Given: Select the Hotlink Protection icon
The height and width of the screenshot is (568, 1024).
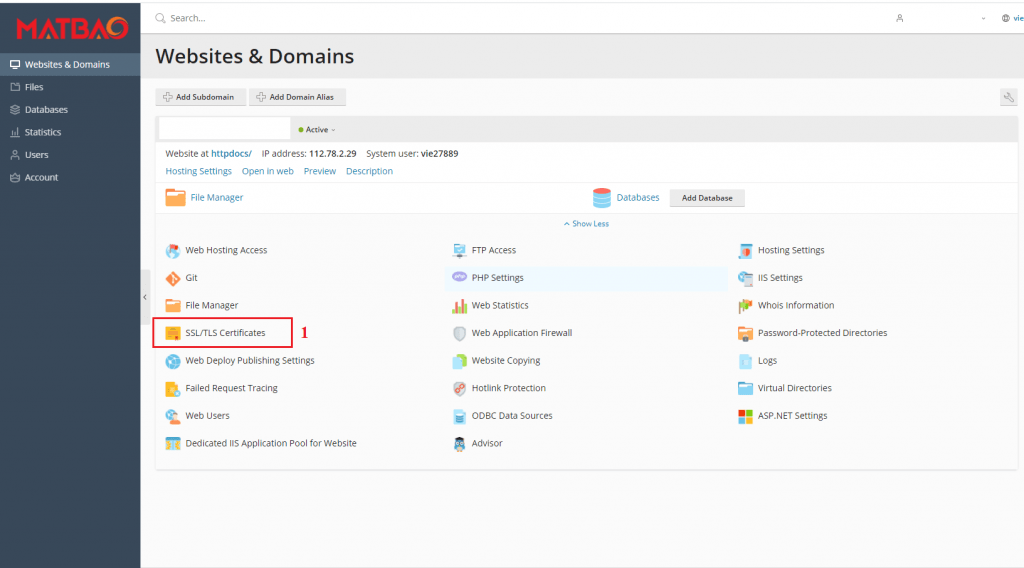Looking at the screenshot, I should tap(460, 388).
